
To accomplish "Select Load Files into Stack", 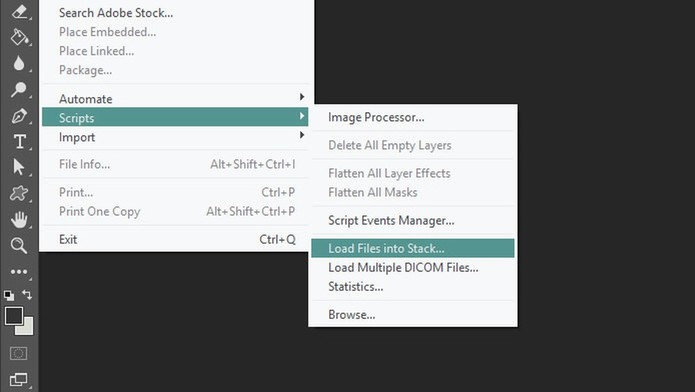I will 413,248.
